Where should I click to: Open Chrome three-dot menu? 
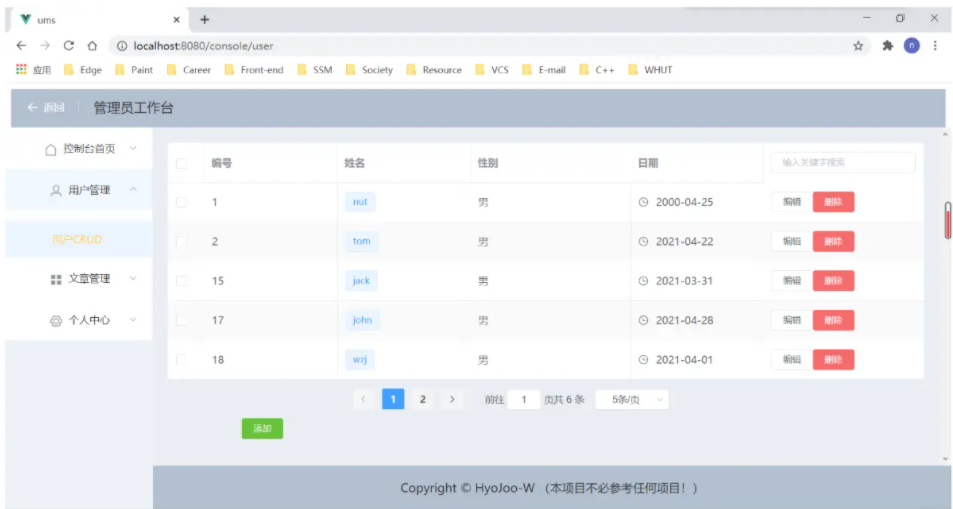[935, 46]
